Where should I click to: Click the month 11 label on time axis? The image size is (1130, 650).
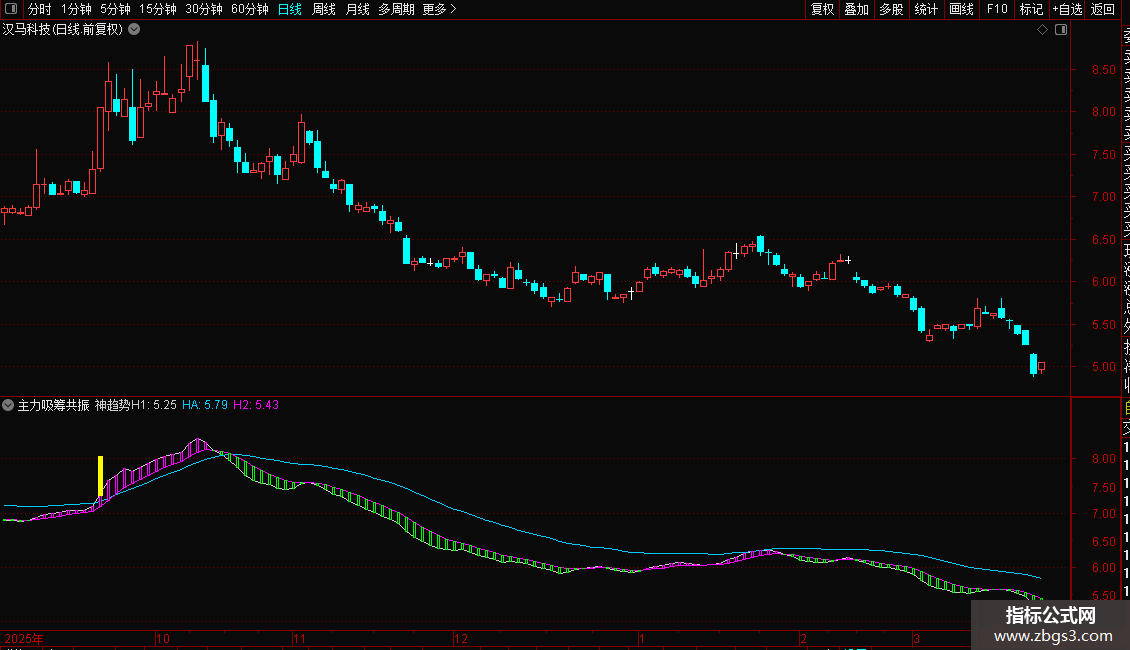click(x=300, y=638)
